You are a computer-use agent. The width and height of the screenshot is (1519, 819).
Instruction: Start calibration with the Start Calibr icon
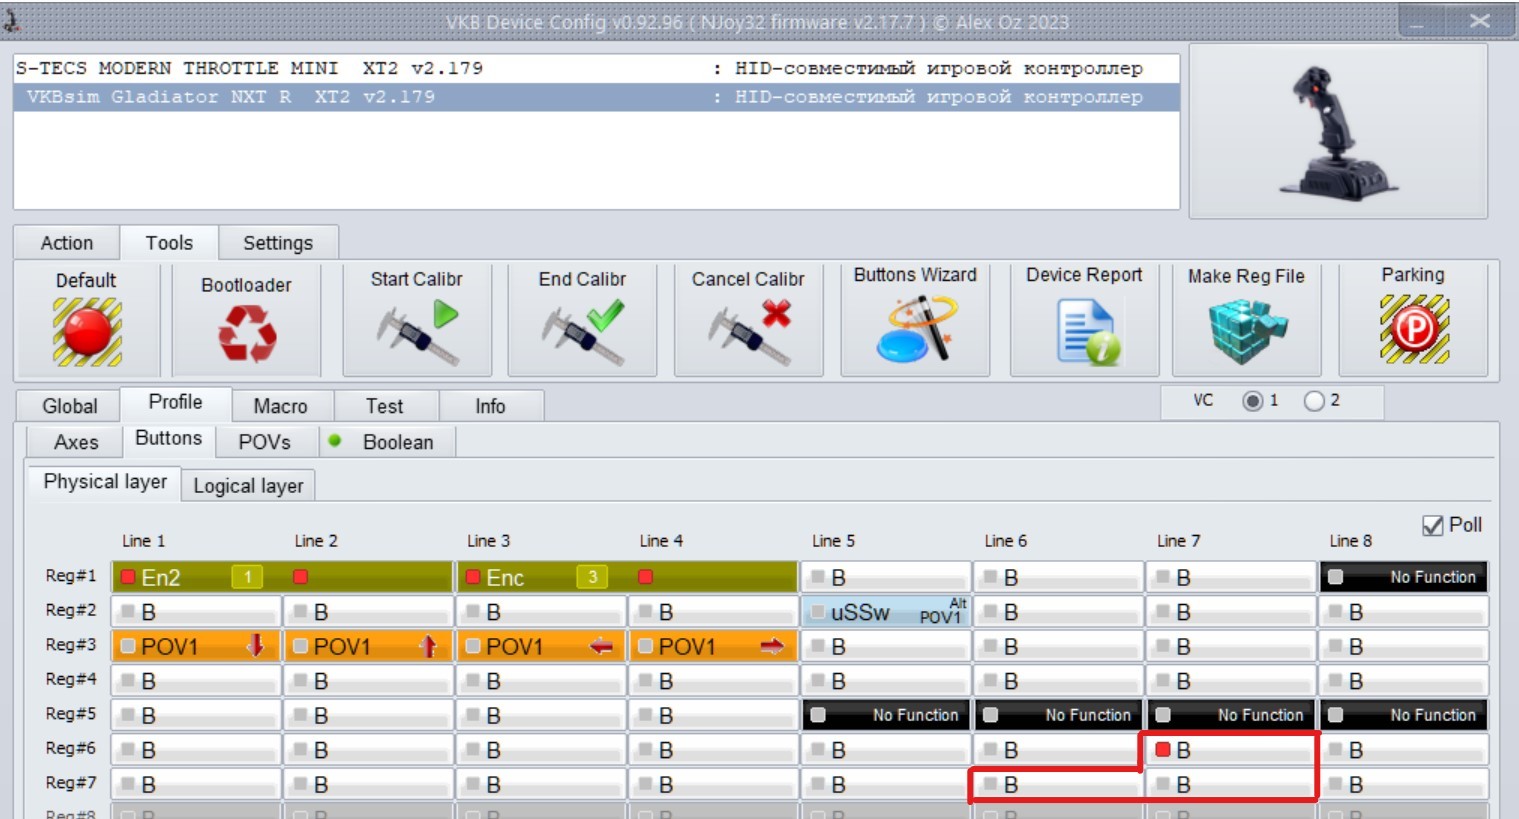[x=417, y=333]
